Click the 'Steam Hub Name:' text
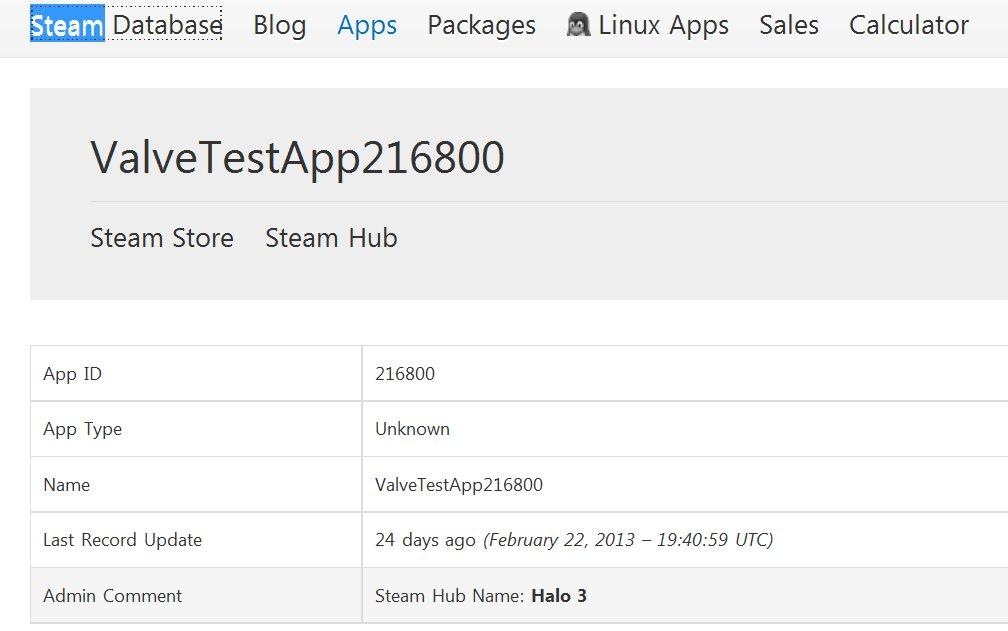The image size is (1008, 631). pyautogui.click(x=450, y=596)
